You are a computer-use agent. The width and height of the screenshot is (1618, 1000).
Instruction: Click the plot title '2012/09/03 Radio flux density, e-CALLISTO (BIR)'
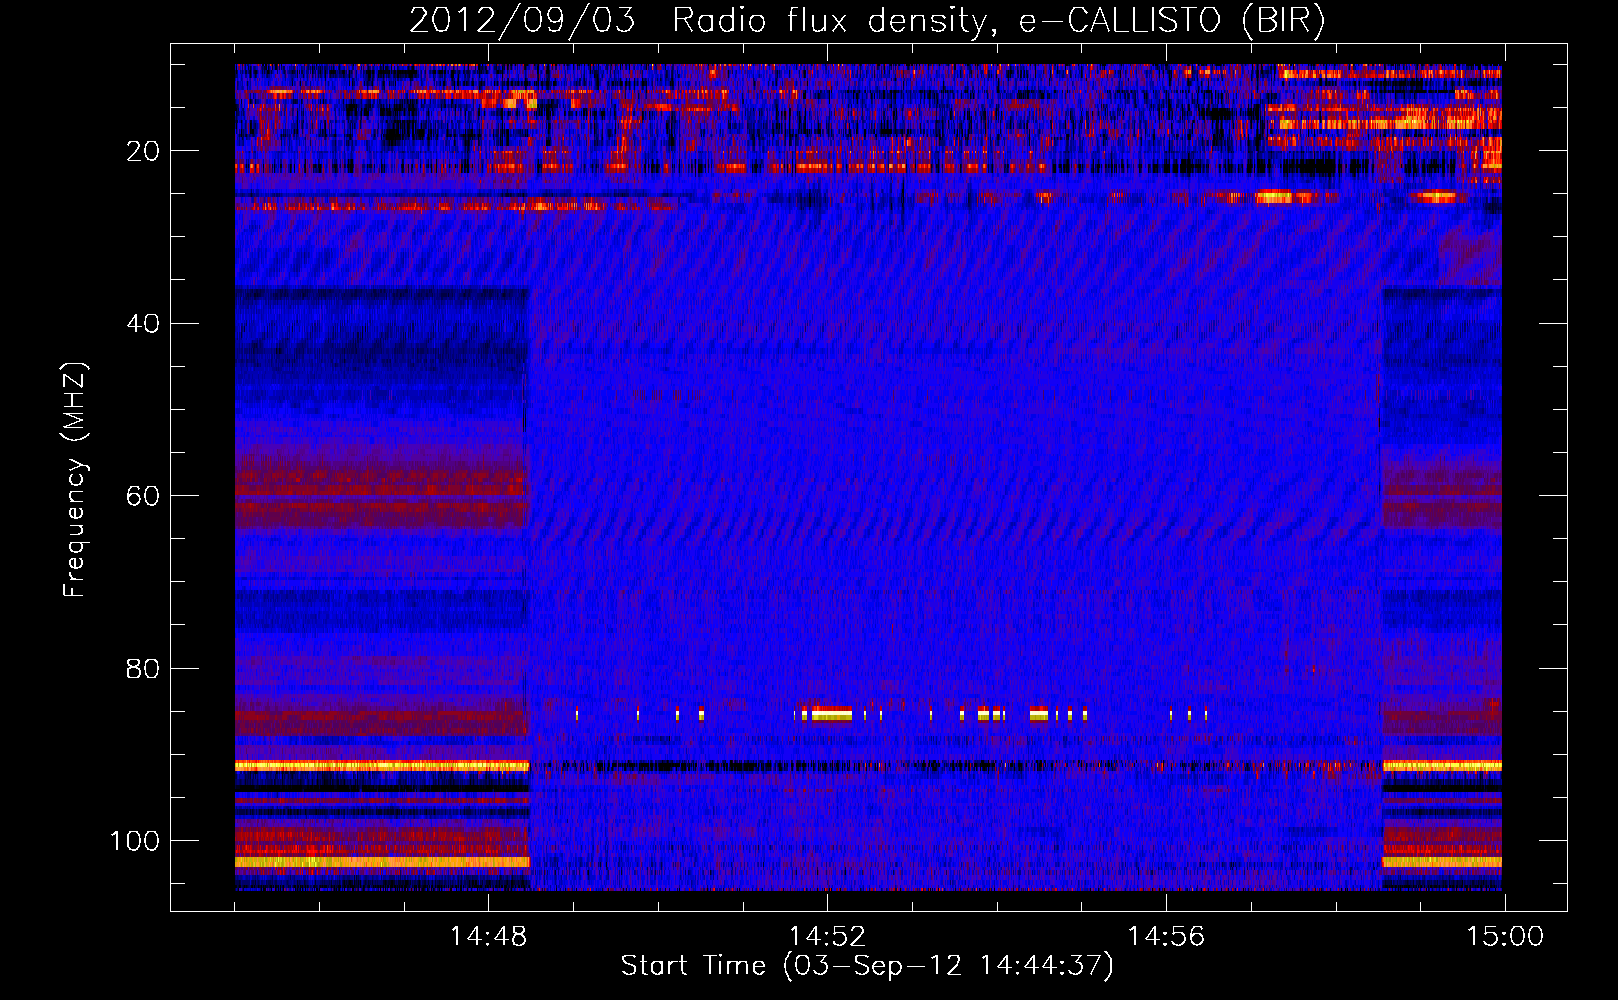tap(867, 21)
